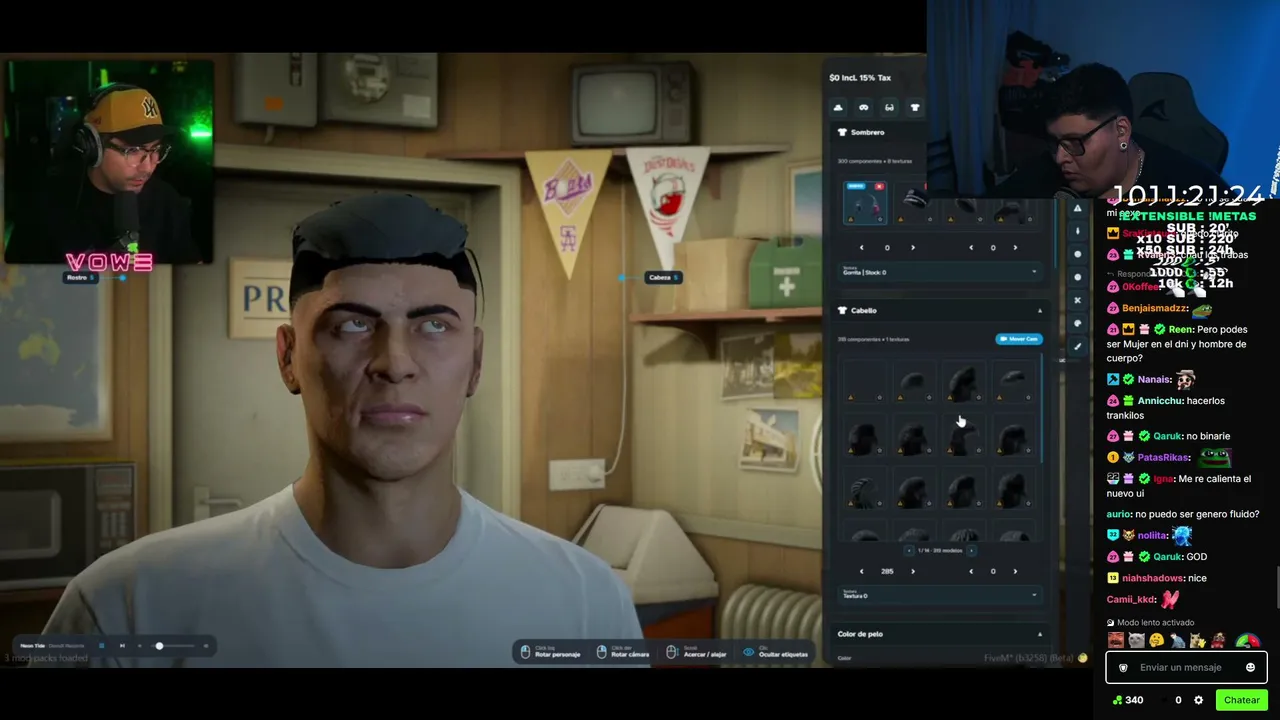Open the emoji picker in chat
1280x720 pixels.
pos(1250,667)
